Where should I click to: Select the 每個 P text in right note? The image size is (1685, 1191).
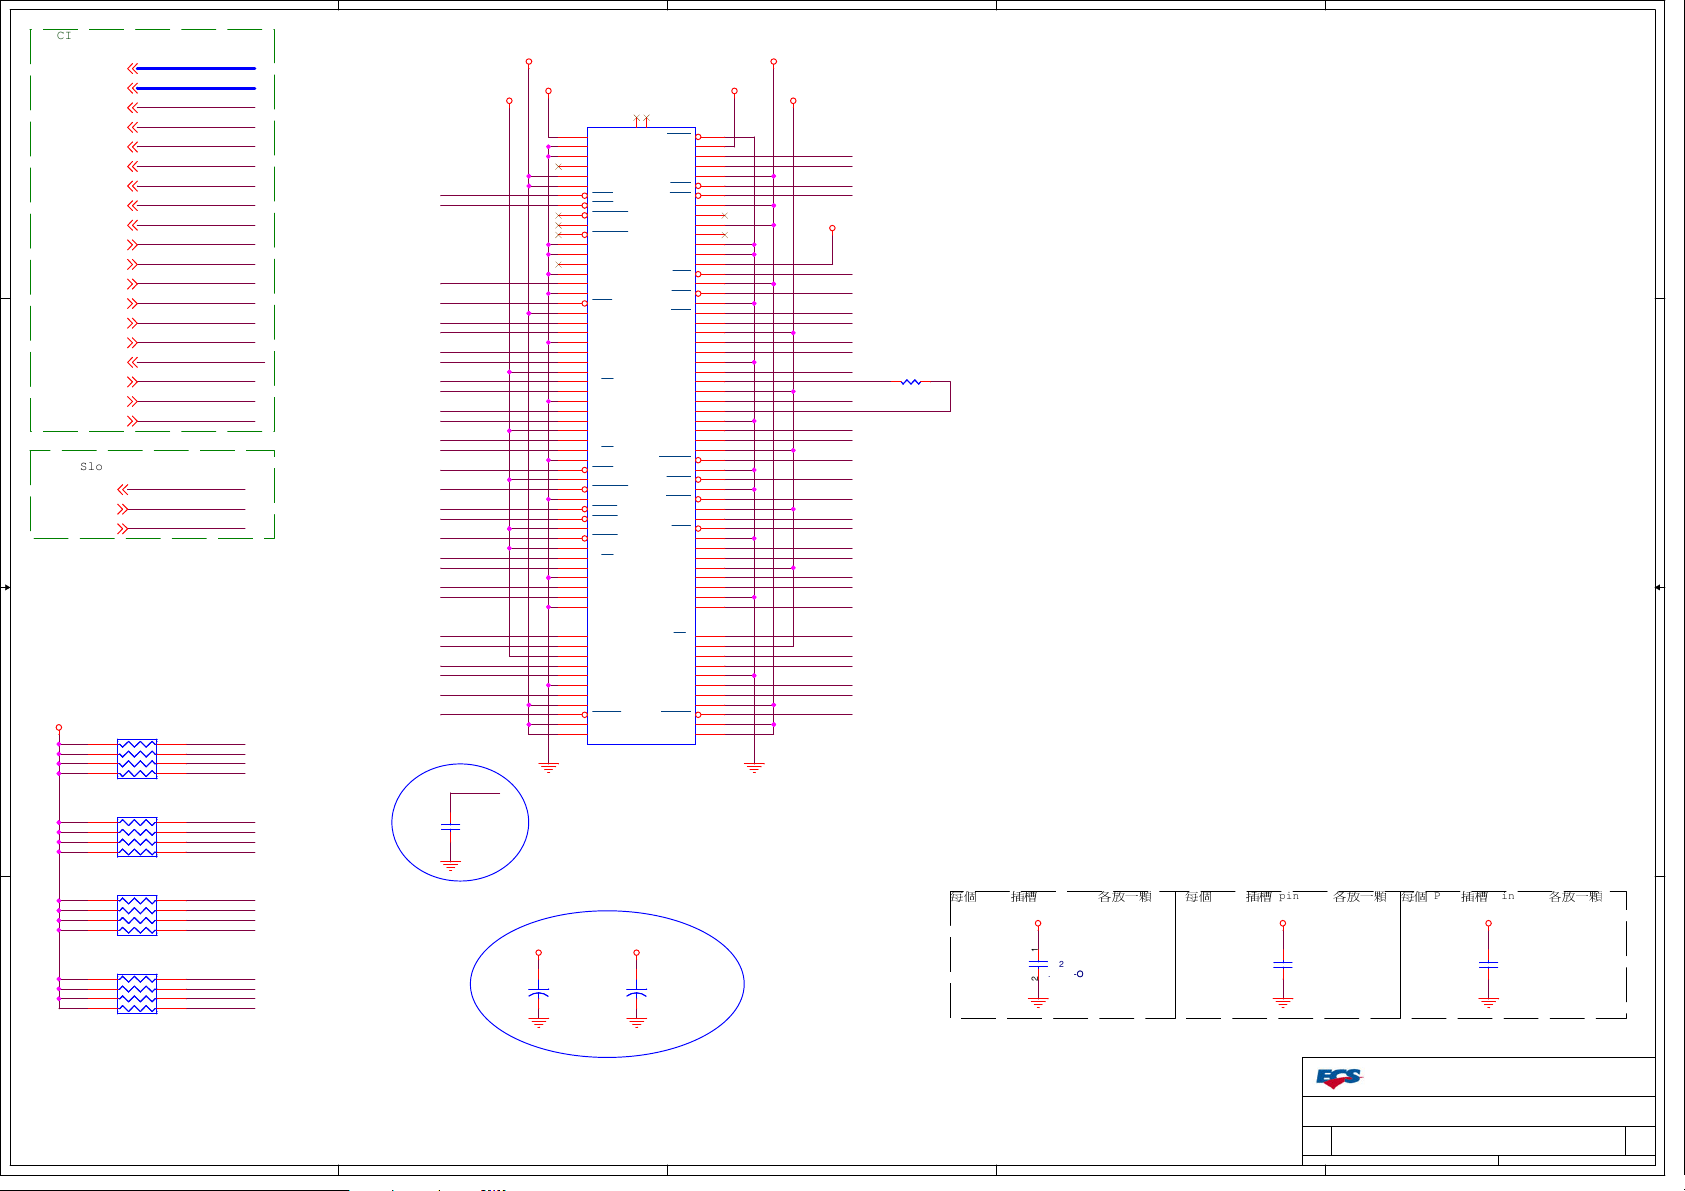pos(1421,896)
